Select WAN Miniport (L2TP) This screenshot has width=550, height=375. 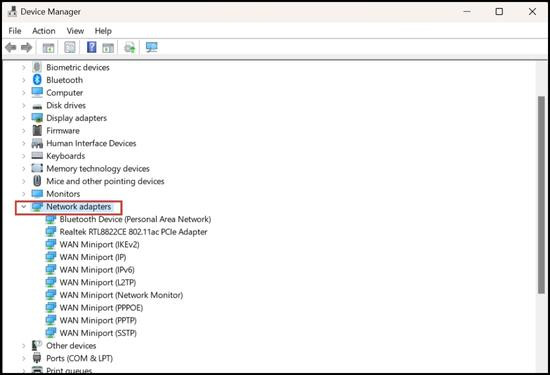coord(98,282)
